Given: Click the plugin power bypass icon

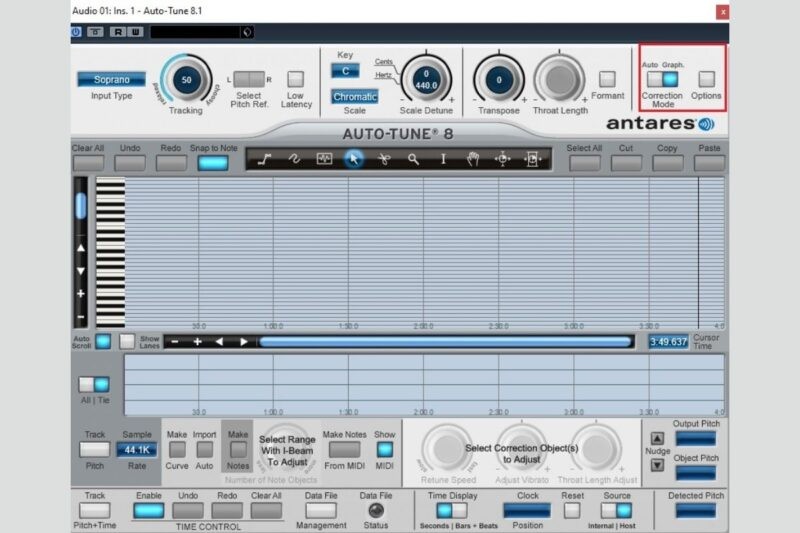Looking at the screenshot, I should [x=76, y=32].
